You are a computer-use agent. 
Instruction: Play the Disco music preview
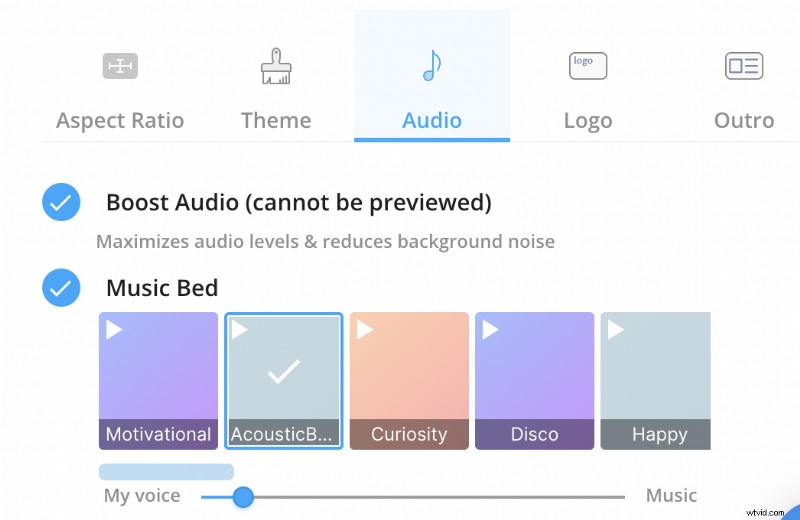491,330
